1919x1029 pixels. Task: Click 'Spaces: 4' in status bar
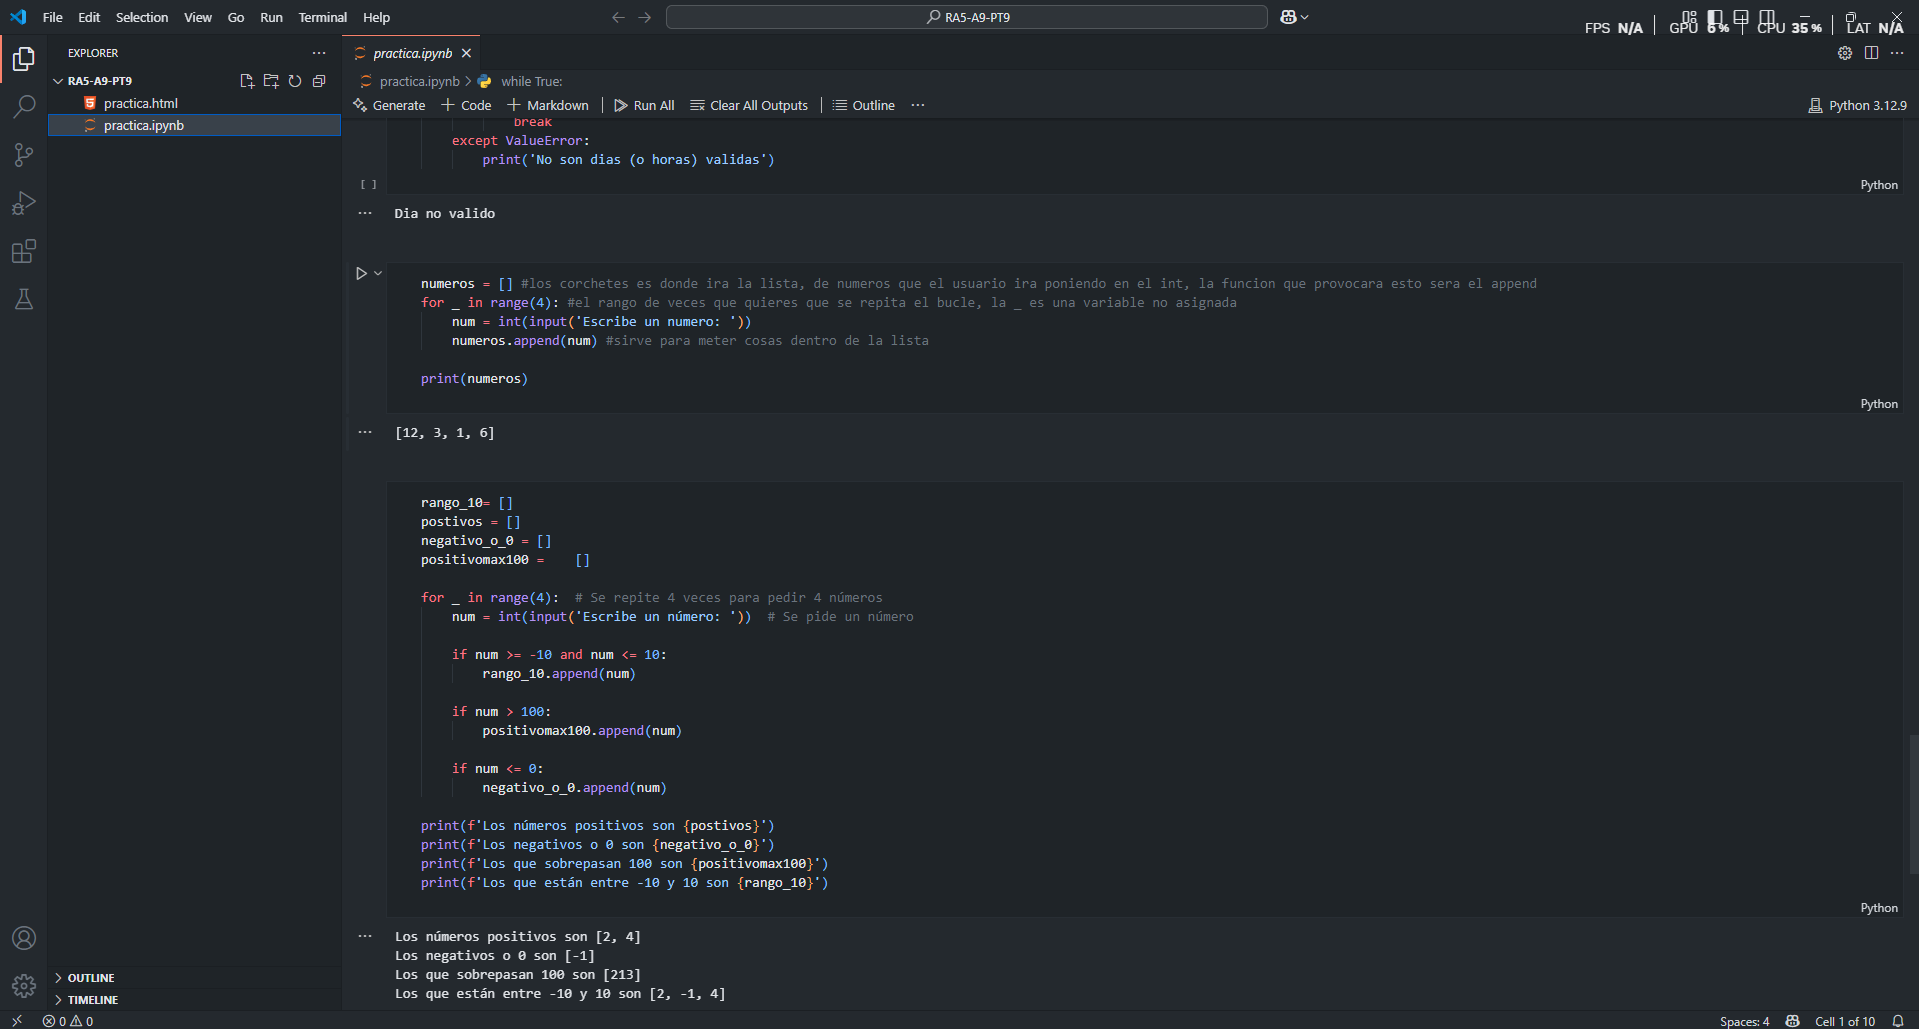pyautogui.click(x=1744, y=1021)
